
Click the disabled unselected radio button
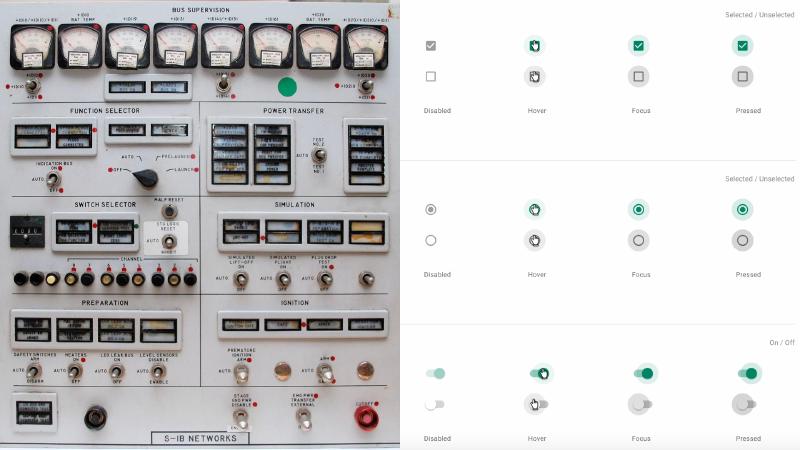pyautogui.click(x=430, y=240)
